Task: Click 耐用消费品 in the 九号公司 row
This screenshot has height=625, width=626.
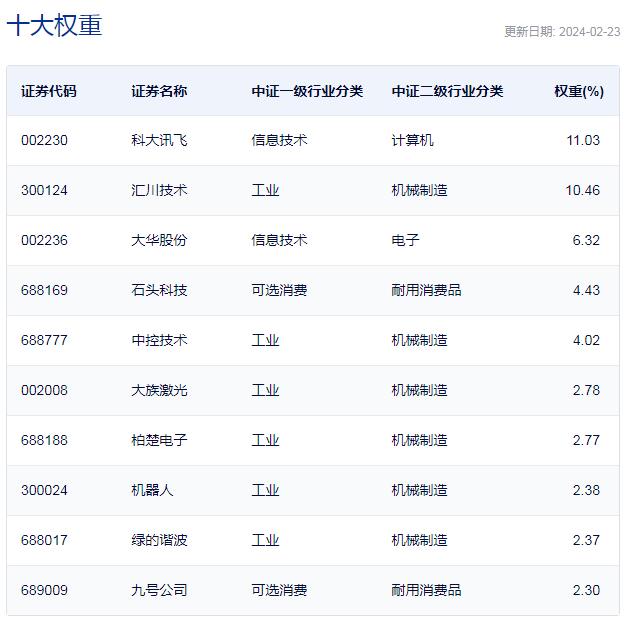Action: coord(426,590)
